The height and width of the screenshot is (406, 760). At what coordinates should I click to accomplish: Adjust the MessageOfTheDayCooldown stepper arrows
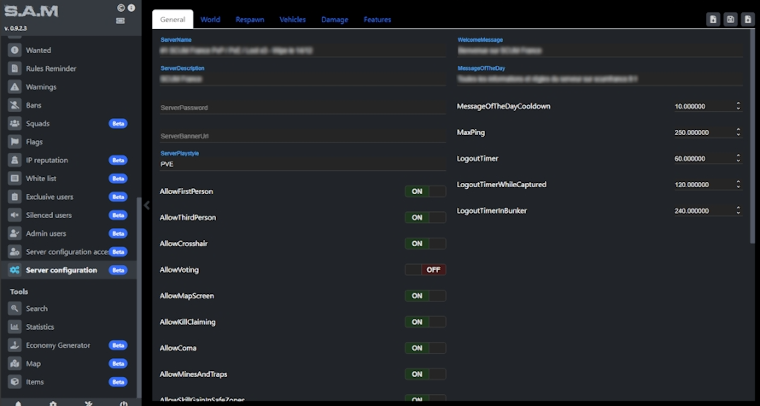coord(738,106)
